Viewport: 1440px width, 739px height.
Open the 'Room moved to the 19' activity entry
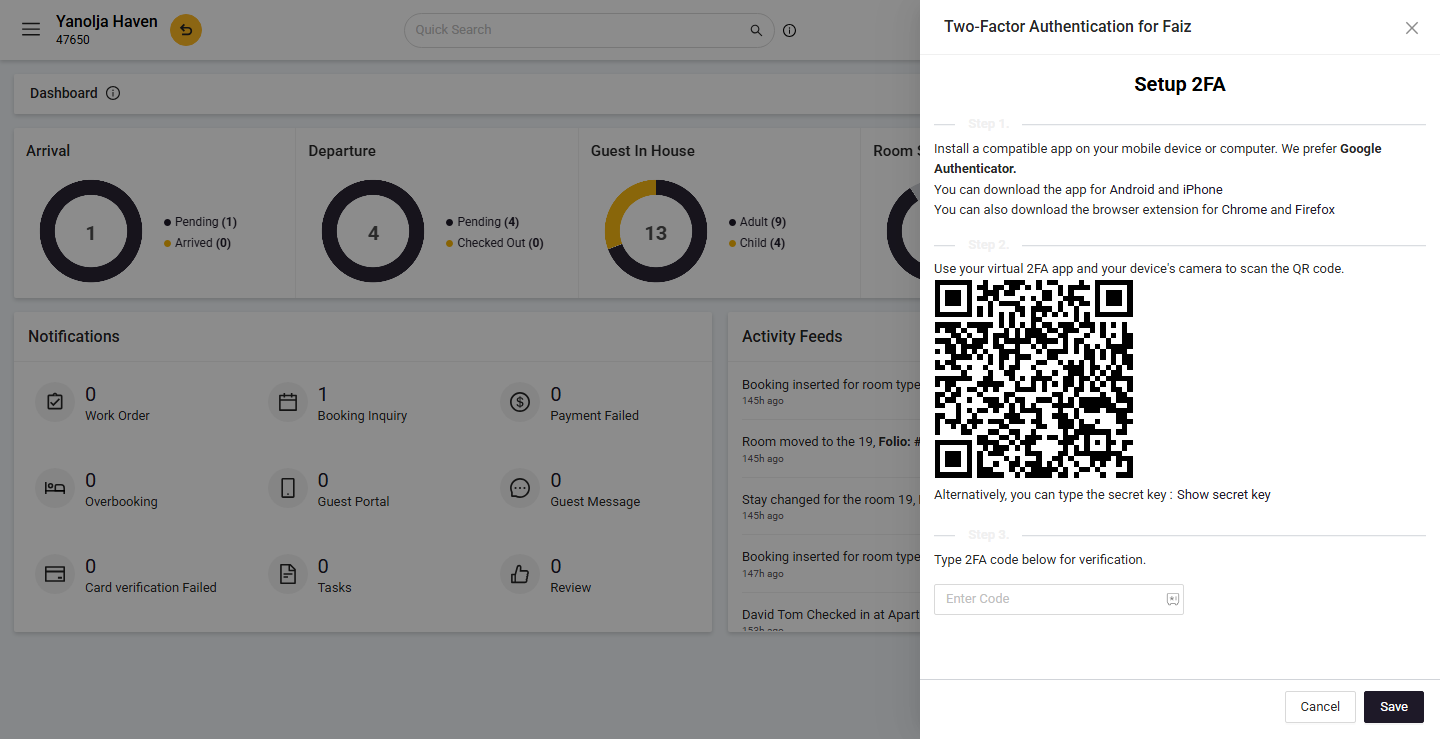[830, 448]
